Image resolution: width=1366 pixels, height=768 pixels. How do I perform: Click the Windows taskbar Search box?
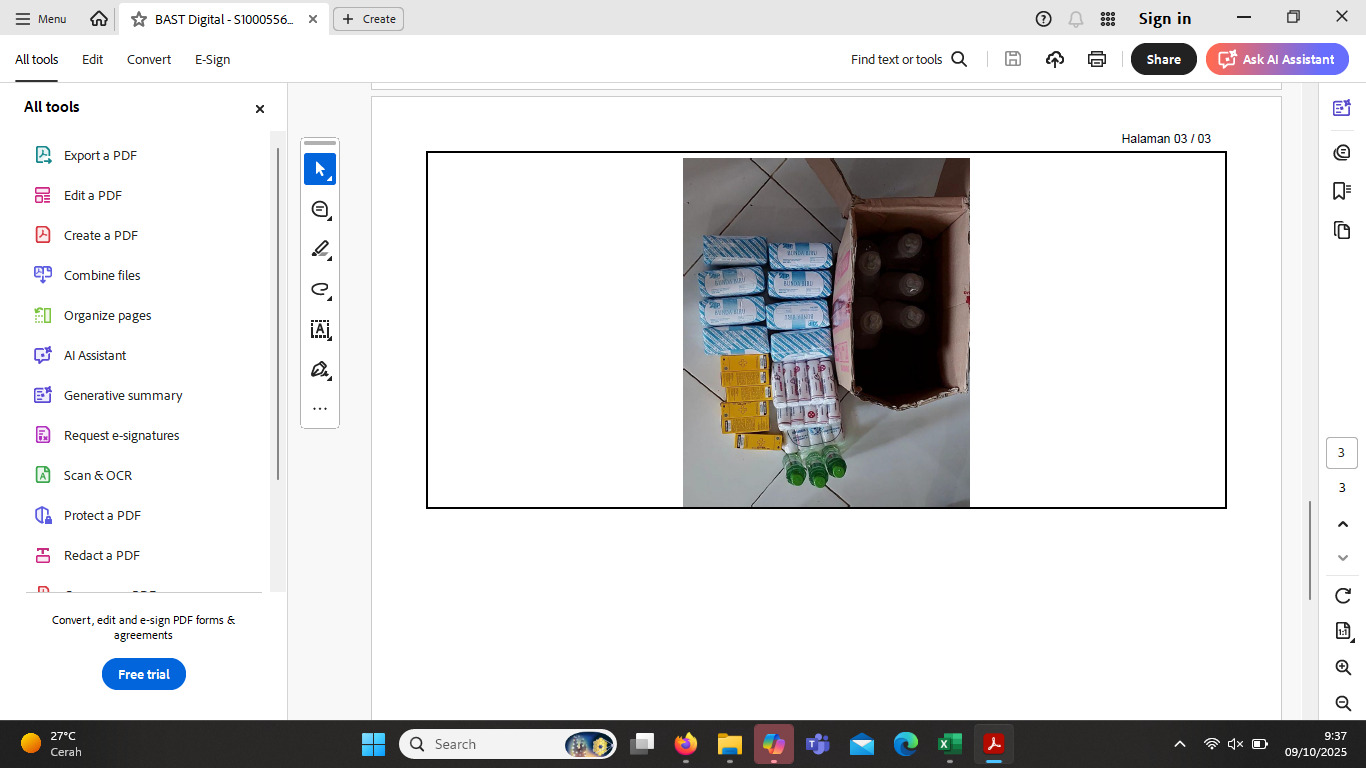(x=497, y=744)
